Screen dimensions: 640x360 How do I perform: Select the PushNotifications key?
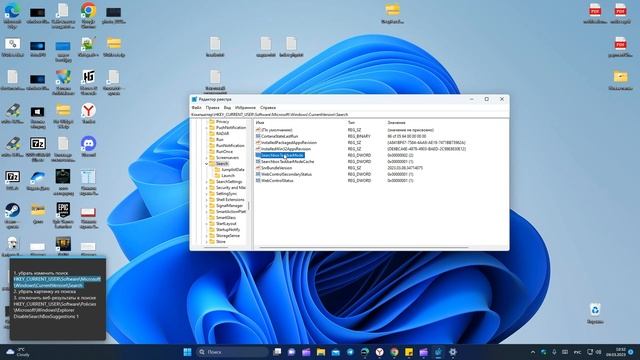[231, 128]
